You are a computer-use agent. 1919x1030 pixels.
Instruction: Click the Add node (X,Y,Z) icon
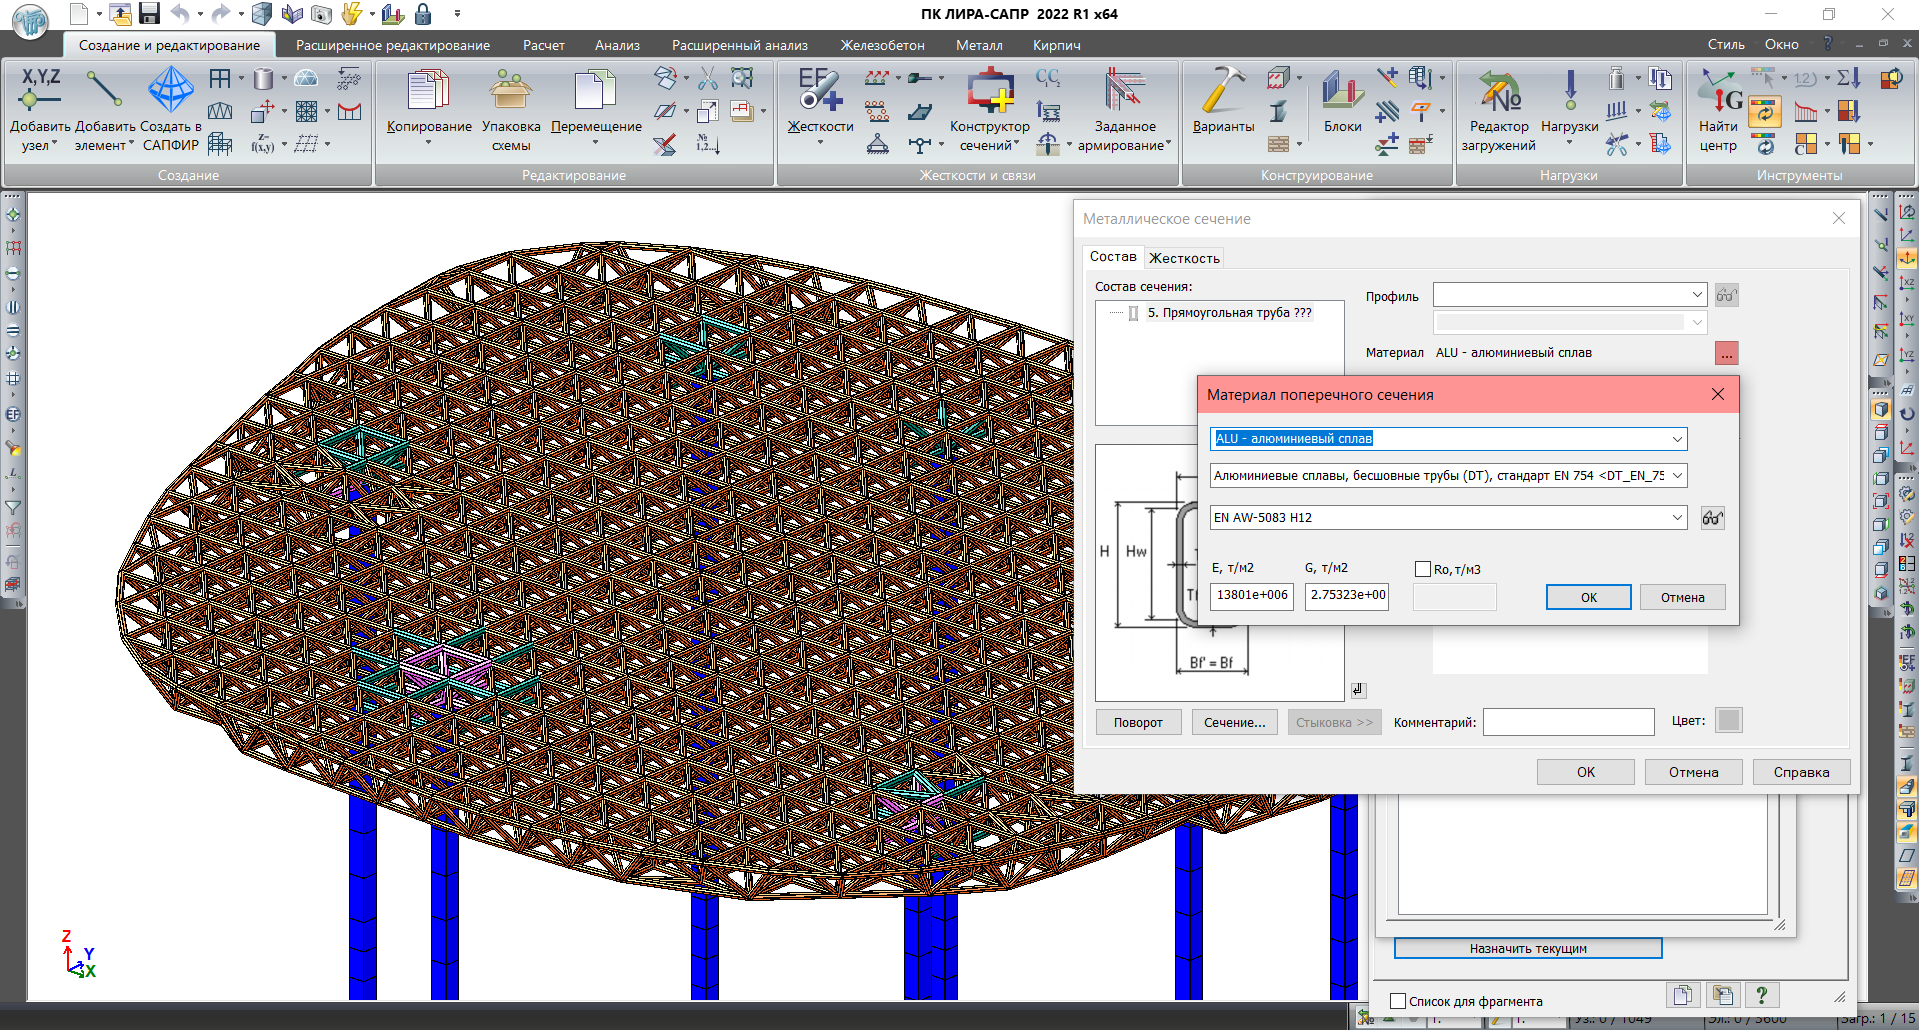click(x=39, y=90)
